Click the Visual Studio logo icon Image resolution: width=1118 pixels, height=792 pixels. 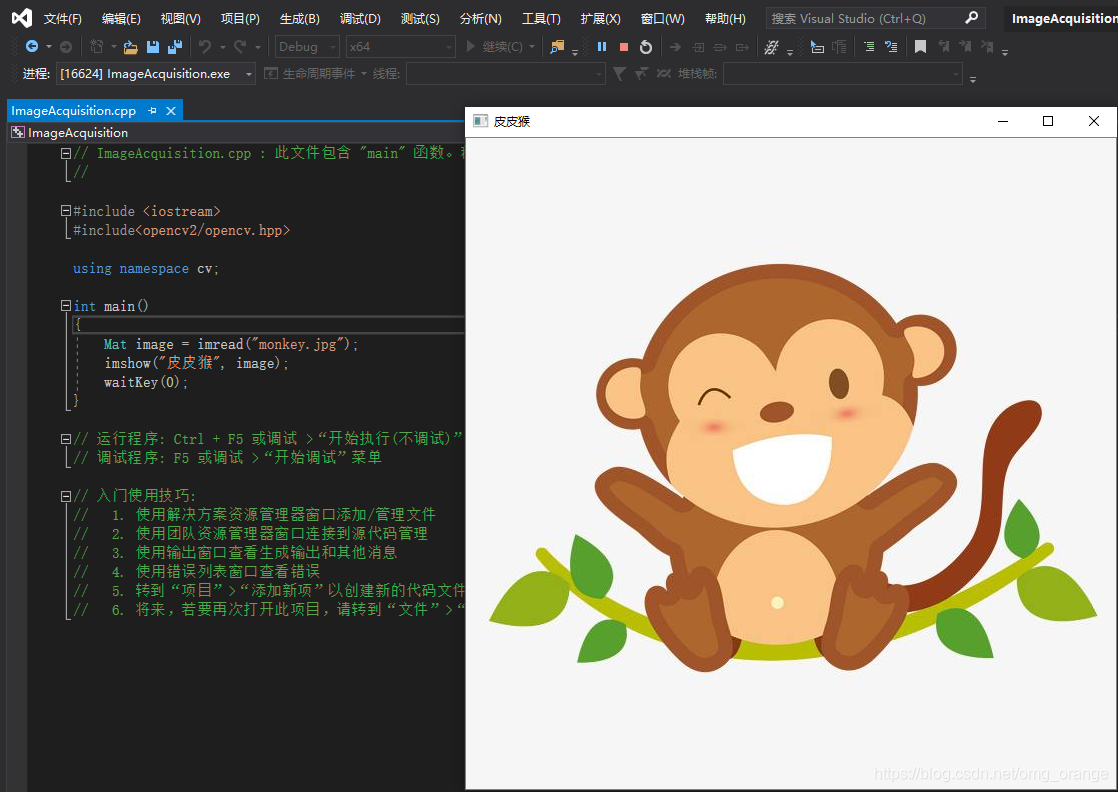21,18
